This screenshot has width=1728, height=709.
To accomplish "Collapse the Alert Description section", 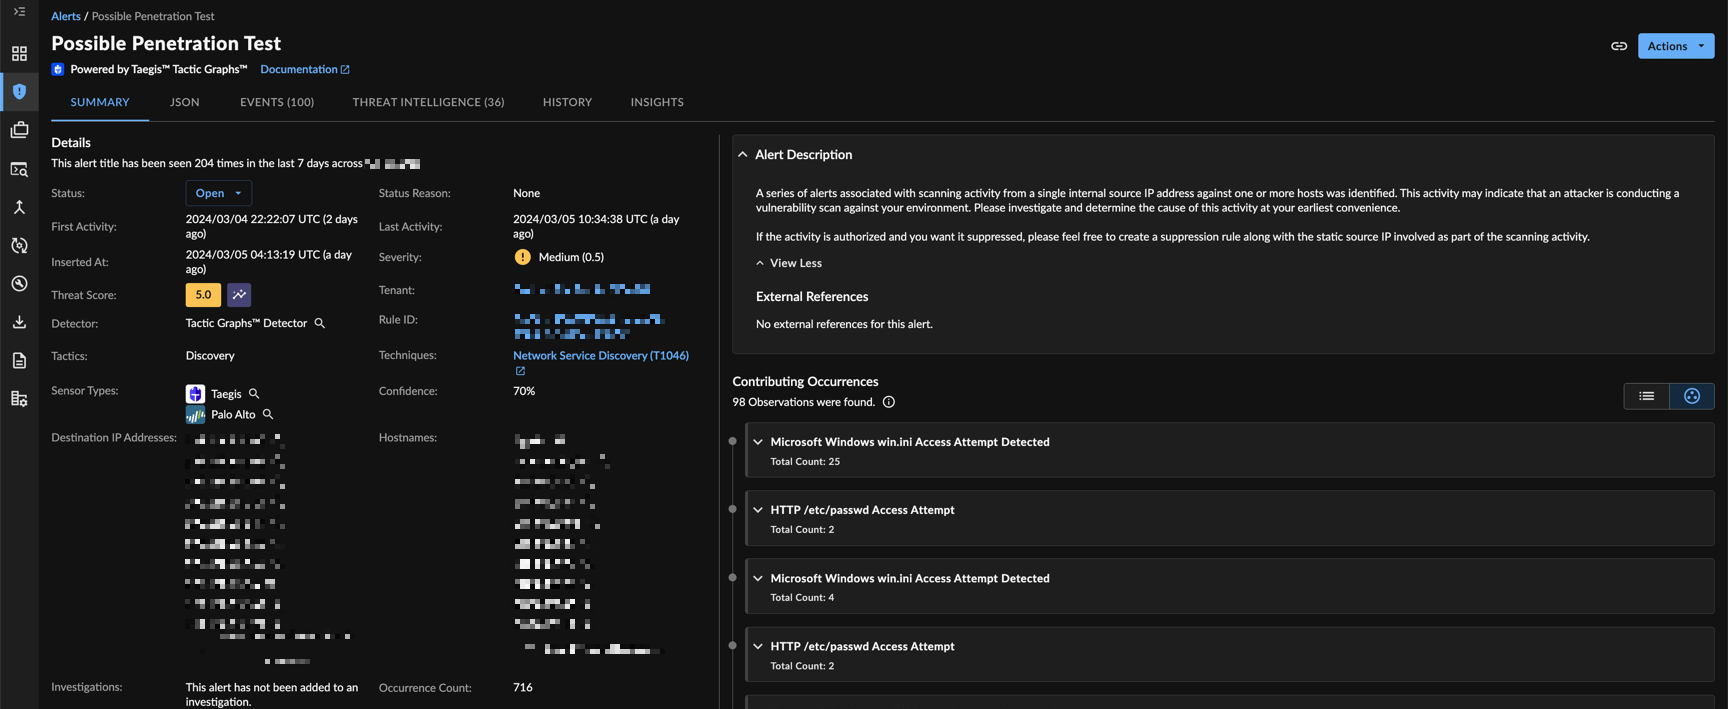I will click(x=743, y=155).
